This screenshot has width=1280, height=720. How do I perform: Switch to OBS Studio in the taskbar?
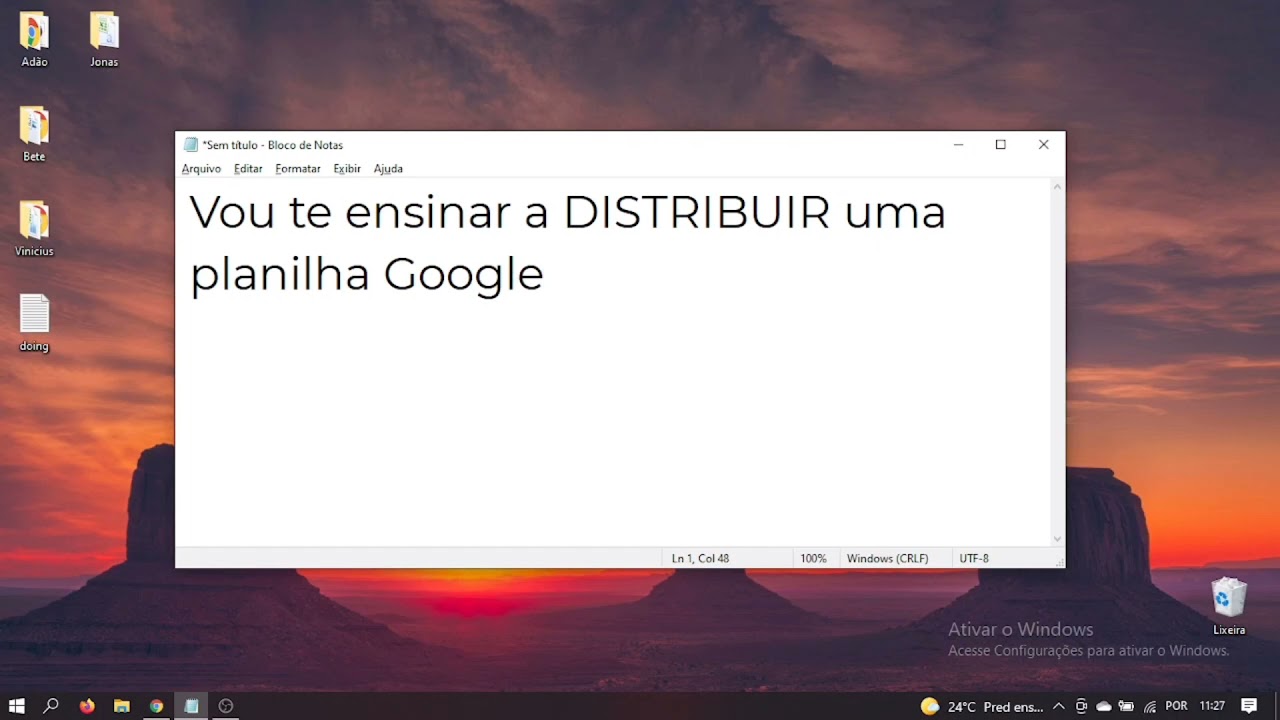click(226, 706)
